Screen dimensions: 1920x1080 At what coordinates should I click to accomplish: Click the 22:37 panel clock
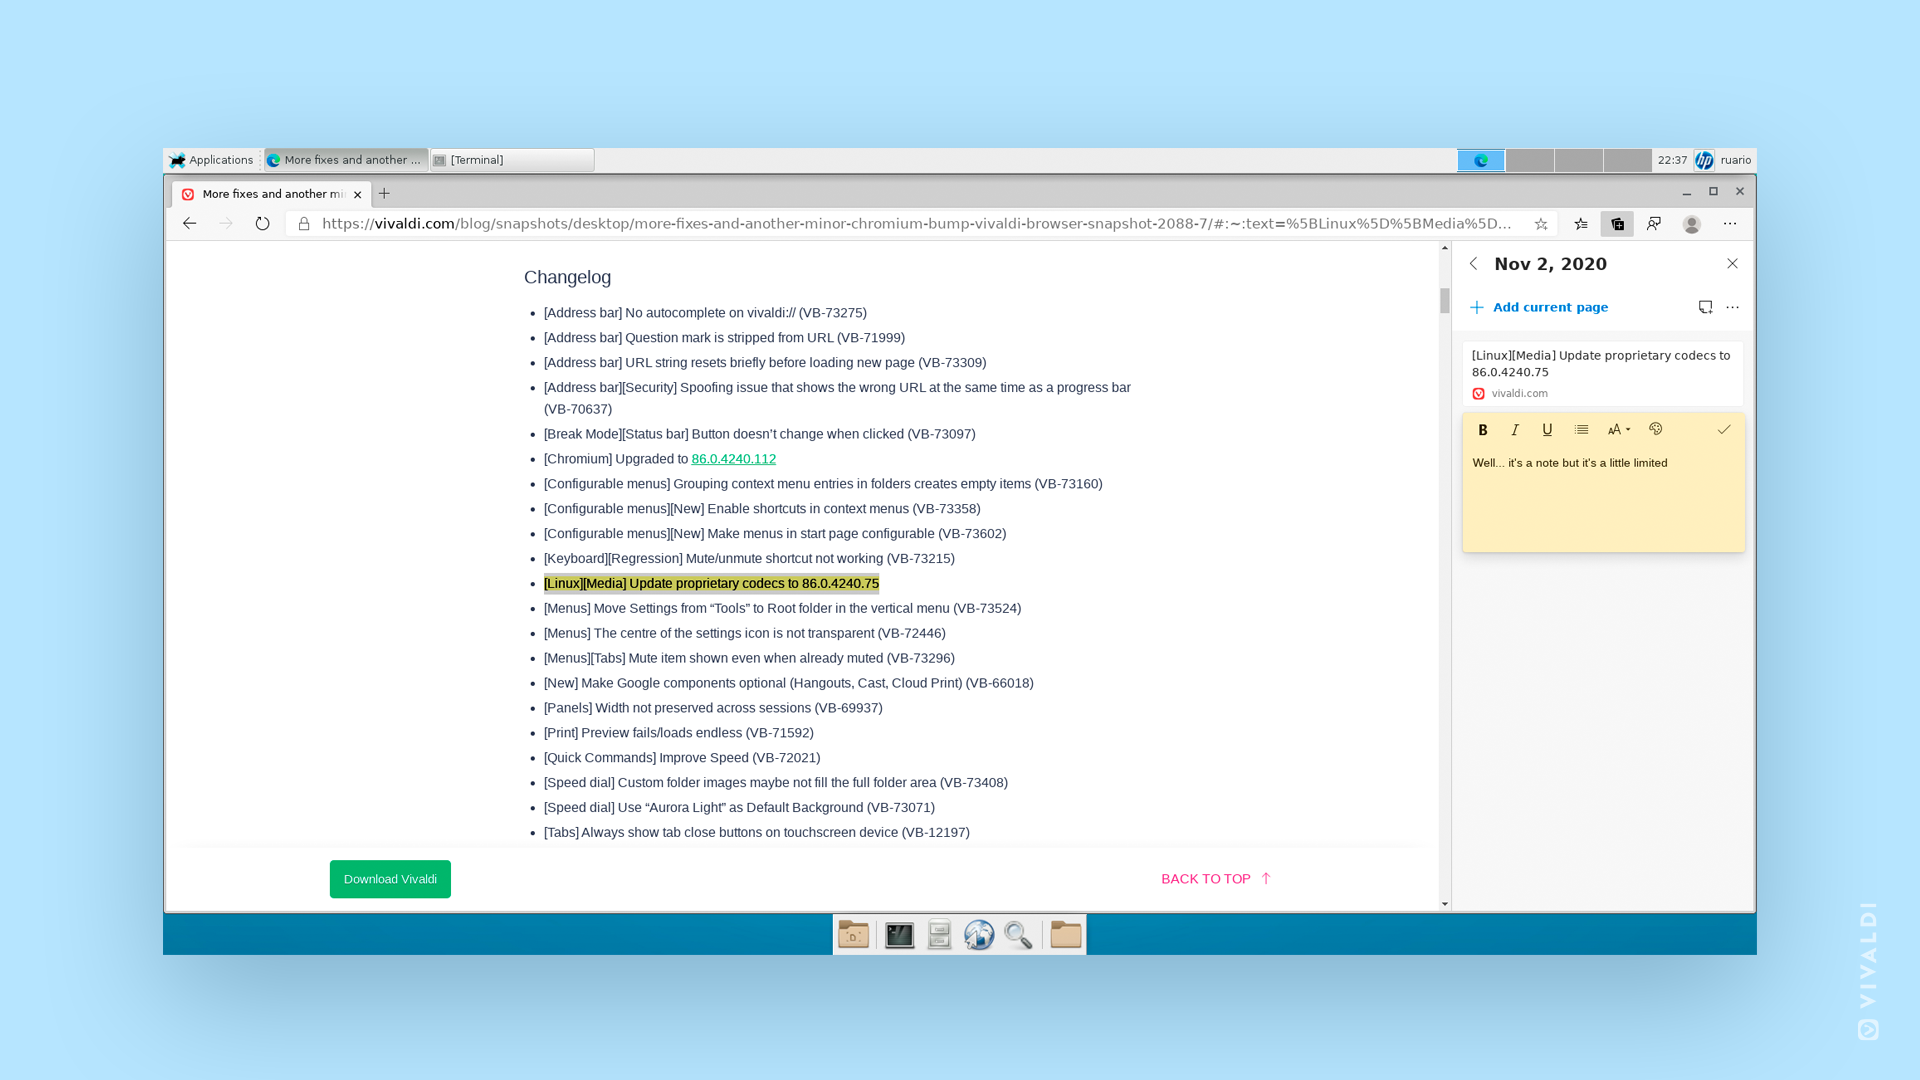click(x=1672, y=160)
